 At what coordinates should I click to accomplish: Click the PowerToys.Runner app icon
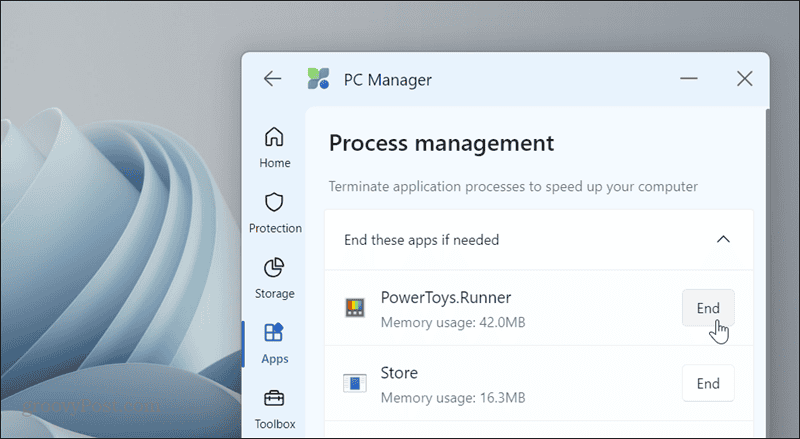pyautogui.click(x=355, y=308)
